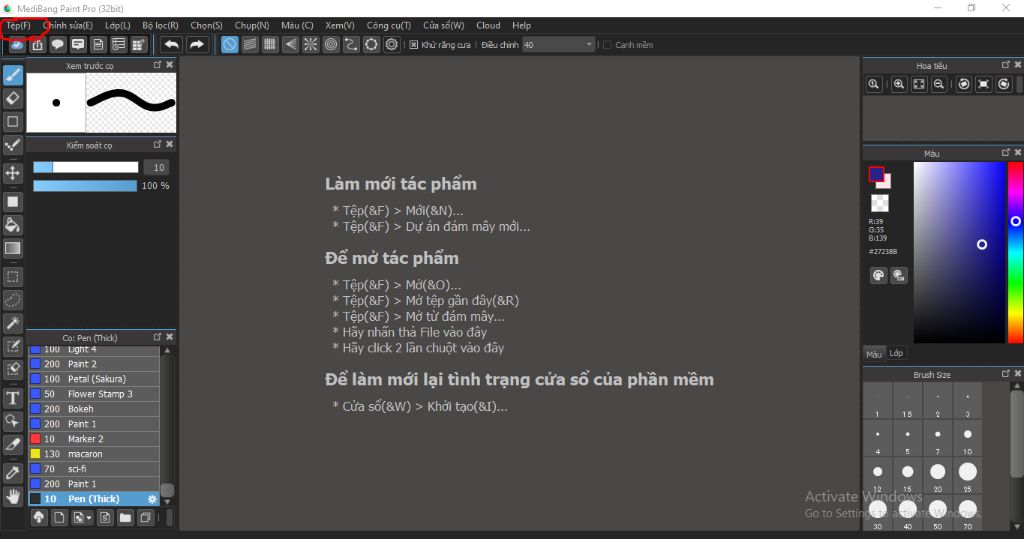Open add brush dropdown arrow
This screenshot has width=1024, height=539.
tap(89, 518)
